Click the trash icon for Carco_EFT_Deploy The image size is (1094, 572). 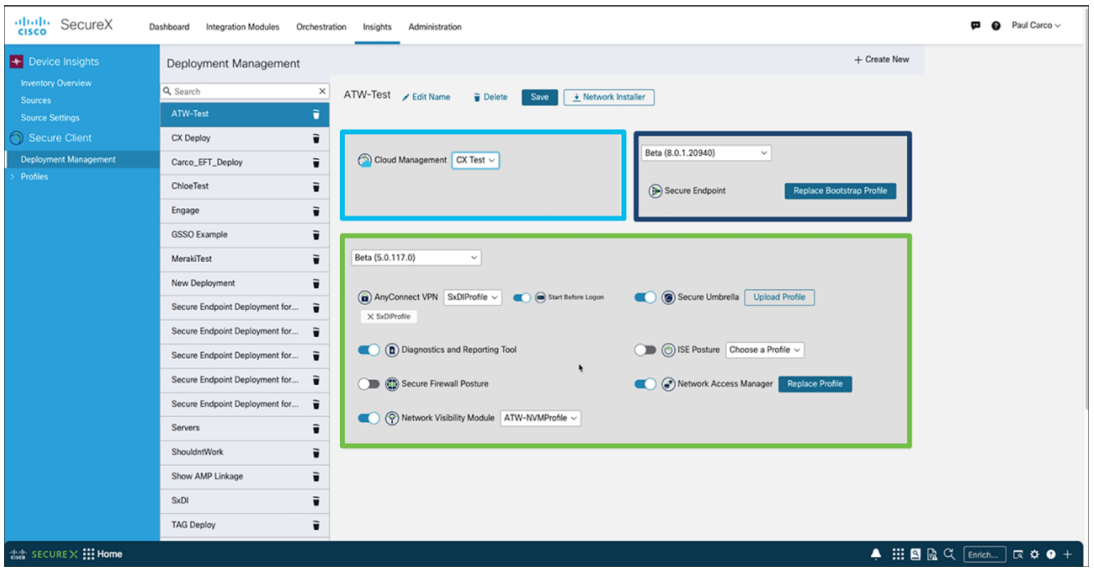pos(316,163)
